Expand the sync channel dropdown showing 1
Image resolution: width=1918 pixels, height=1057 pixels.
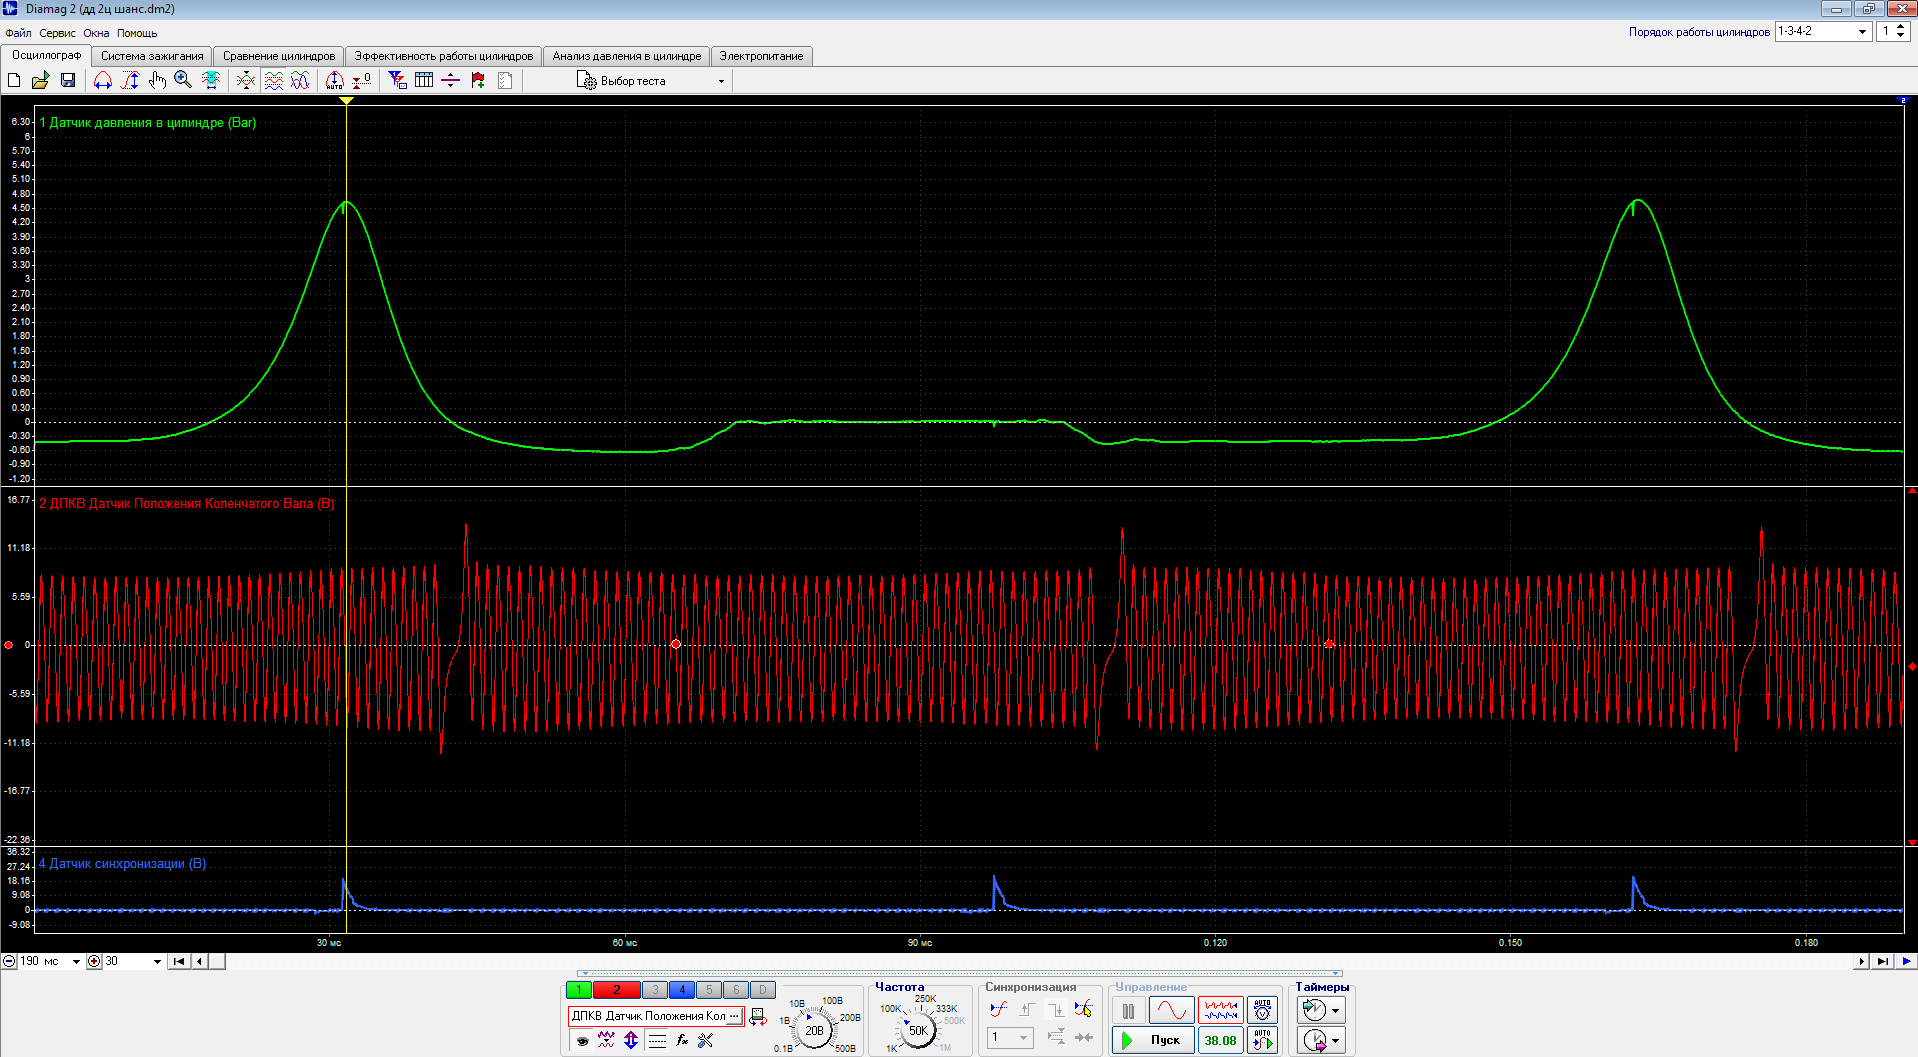[1010, 1037]
